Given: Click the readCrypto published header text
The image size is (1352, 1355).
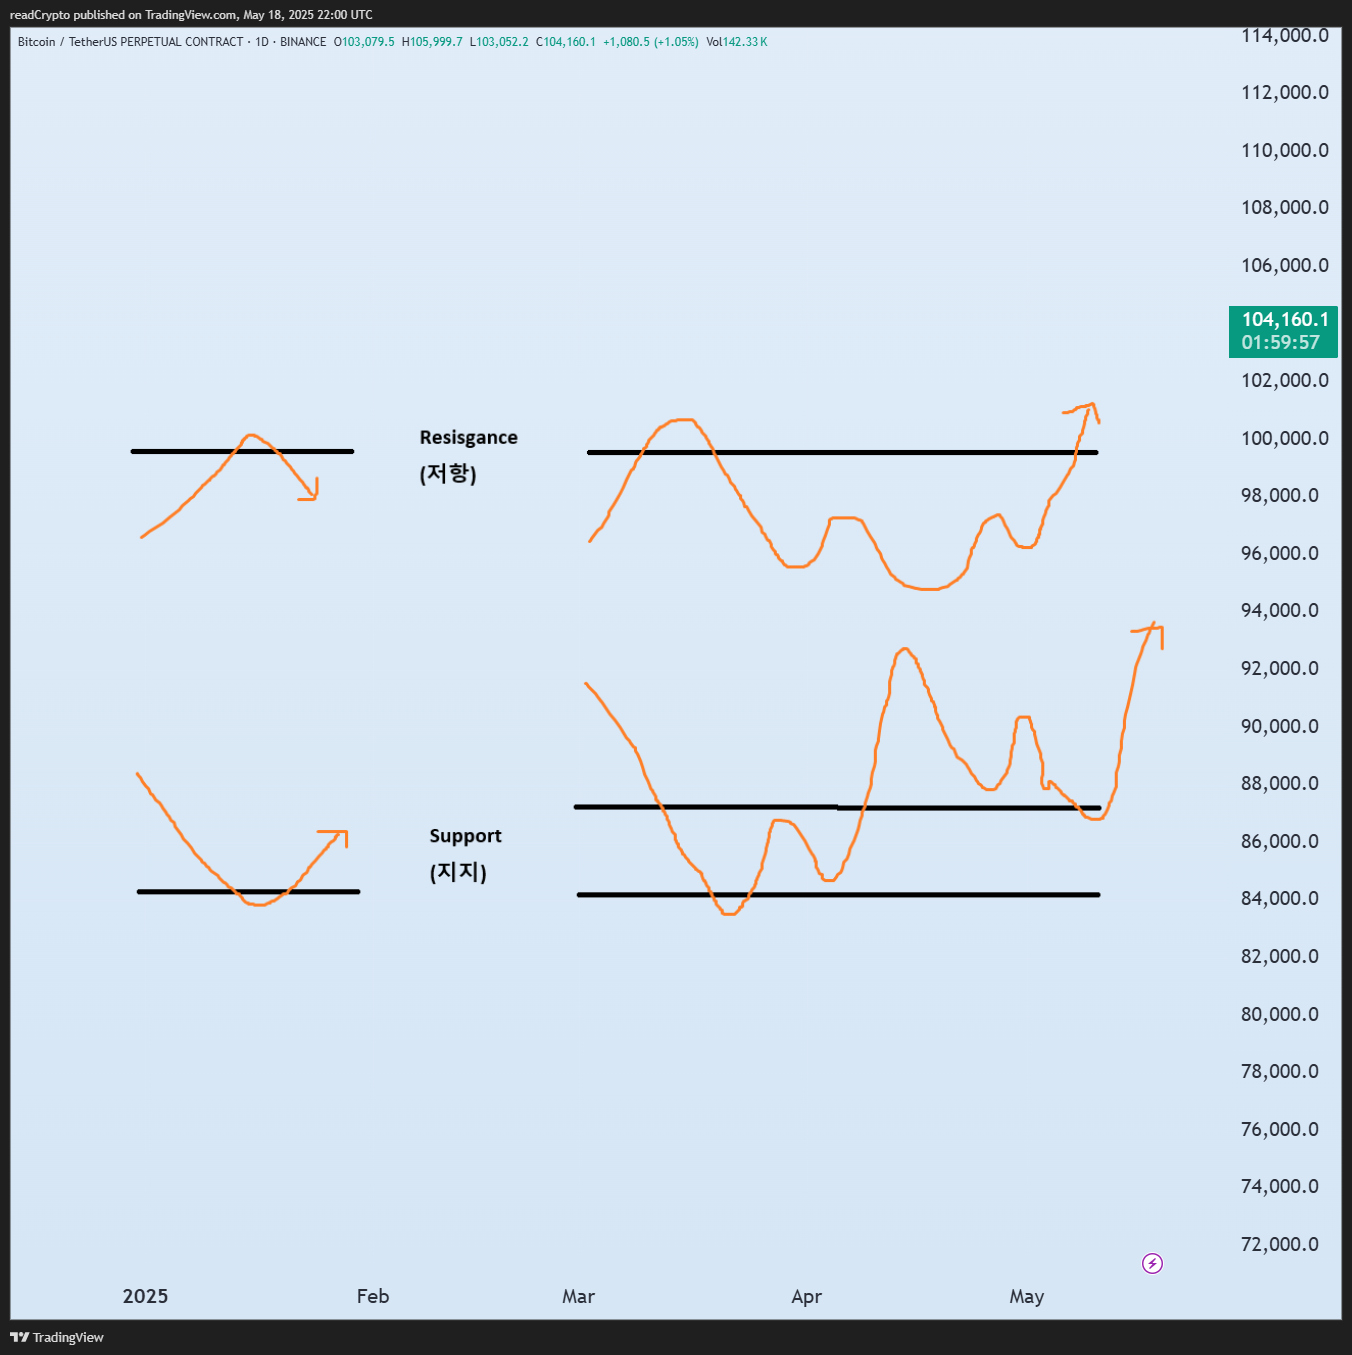Looking at the screenshot, I should tap(191, 15).
